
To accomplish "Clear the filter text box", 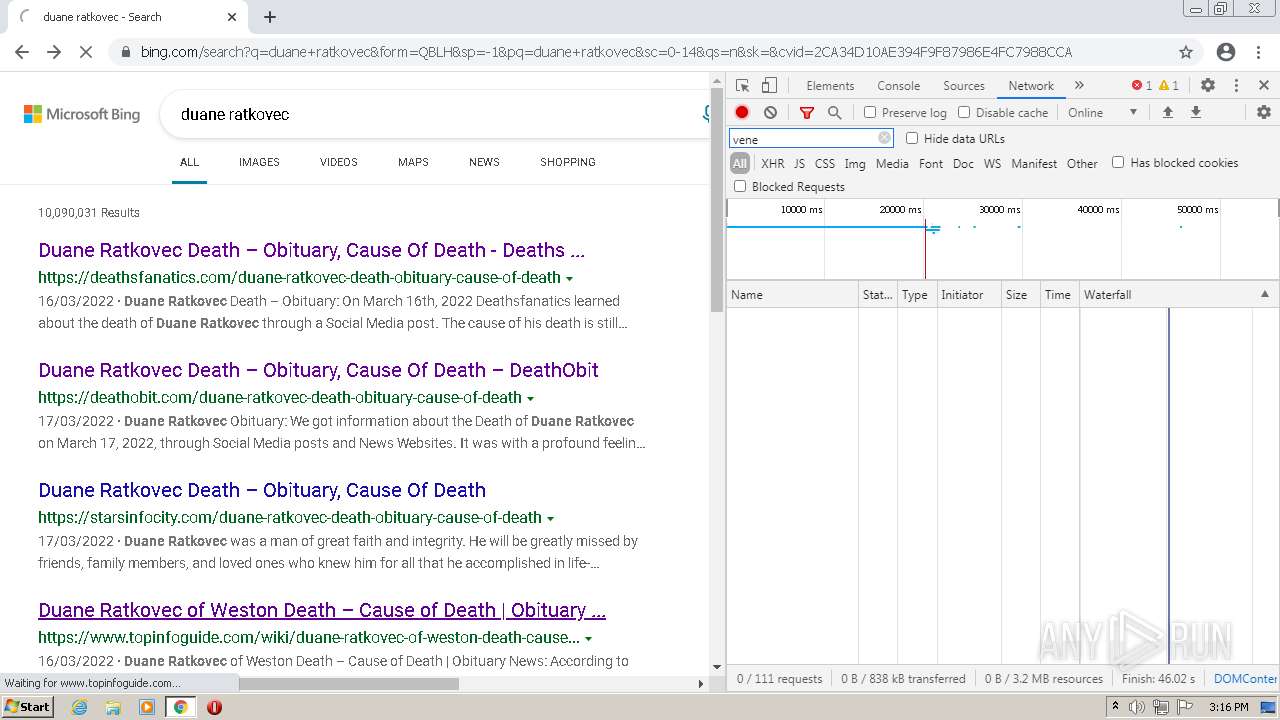I will (884, 139).
